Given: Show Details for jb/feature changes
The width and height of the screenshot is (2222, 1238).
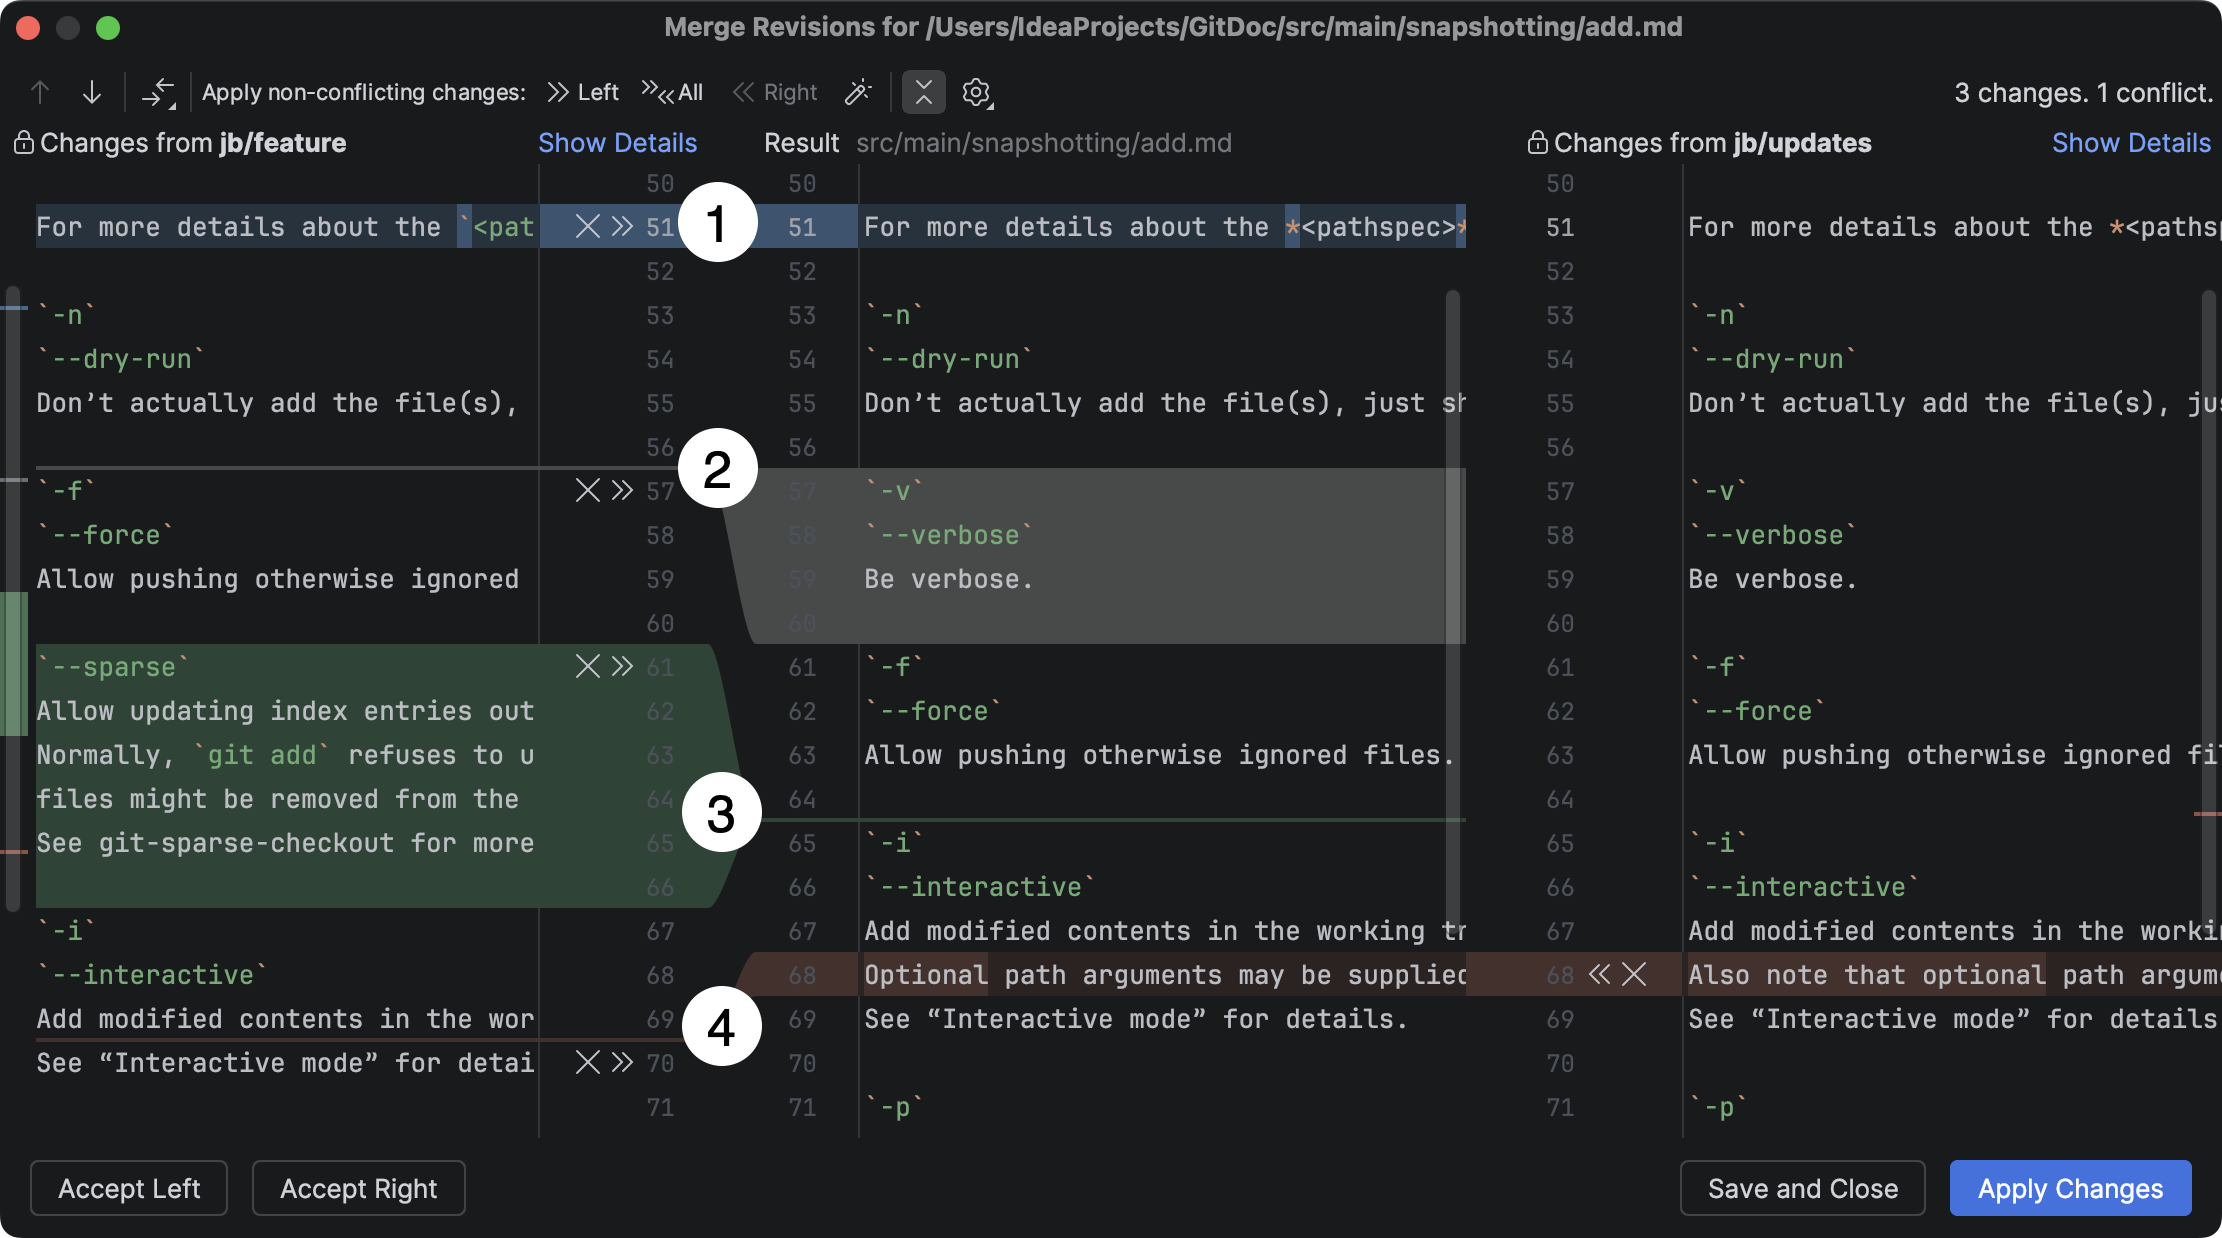Looking at the screenshot, I should point(617,143).
